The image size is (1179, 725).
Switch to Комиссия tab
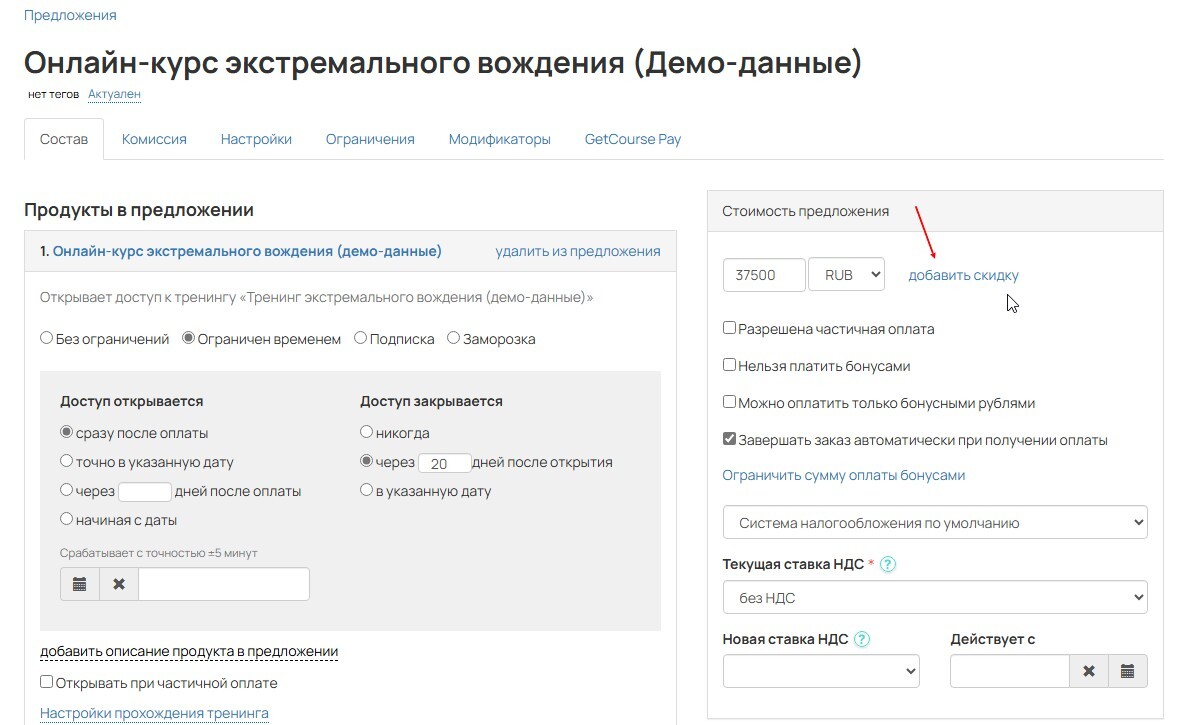pyautogui.click(x=154, y=139)
